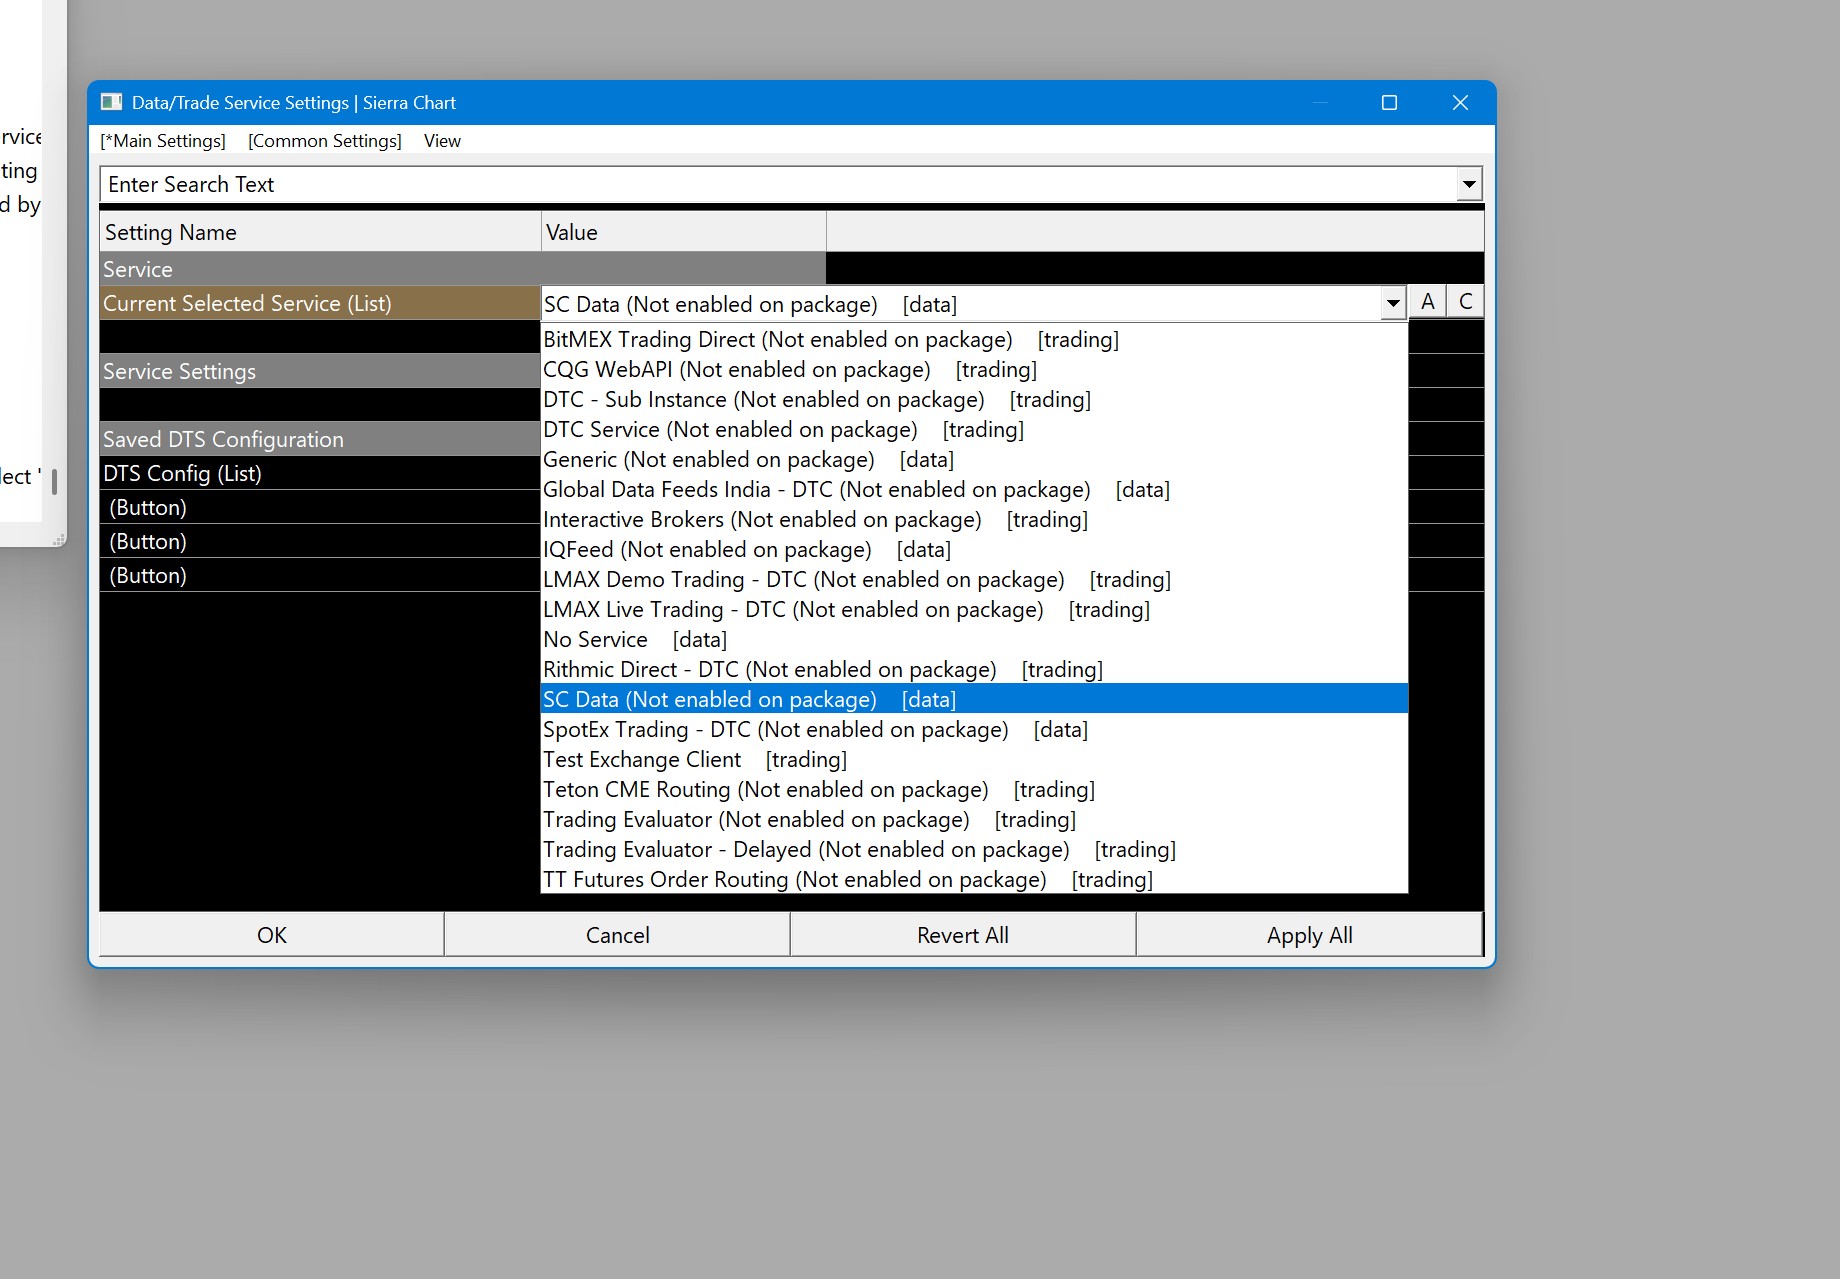The height and width of the screenshot is (1279, 1840).
Task: Click the Current Selected Service value box
Action: [x=961, y=304]
